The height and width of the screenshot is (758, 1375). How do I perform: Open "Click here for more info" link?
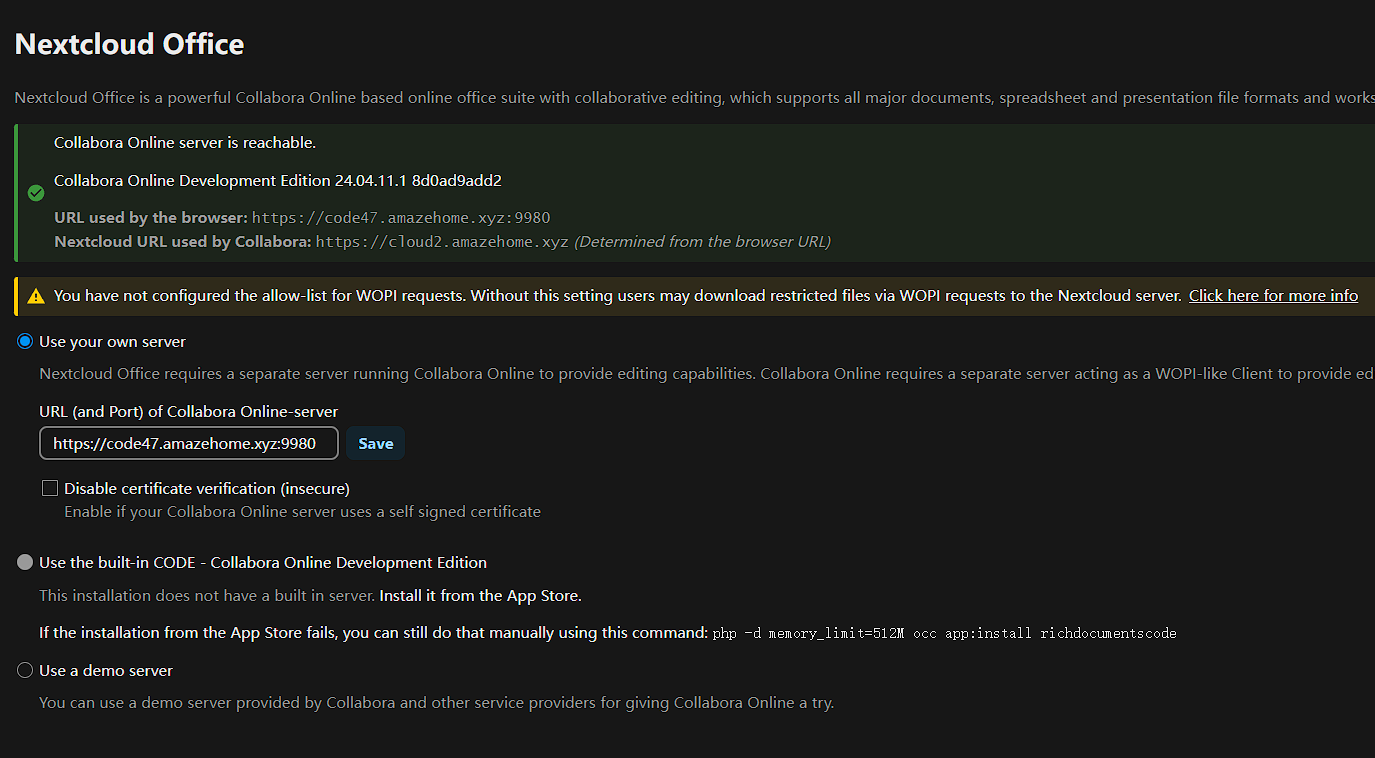(x=1273, y=295)
